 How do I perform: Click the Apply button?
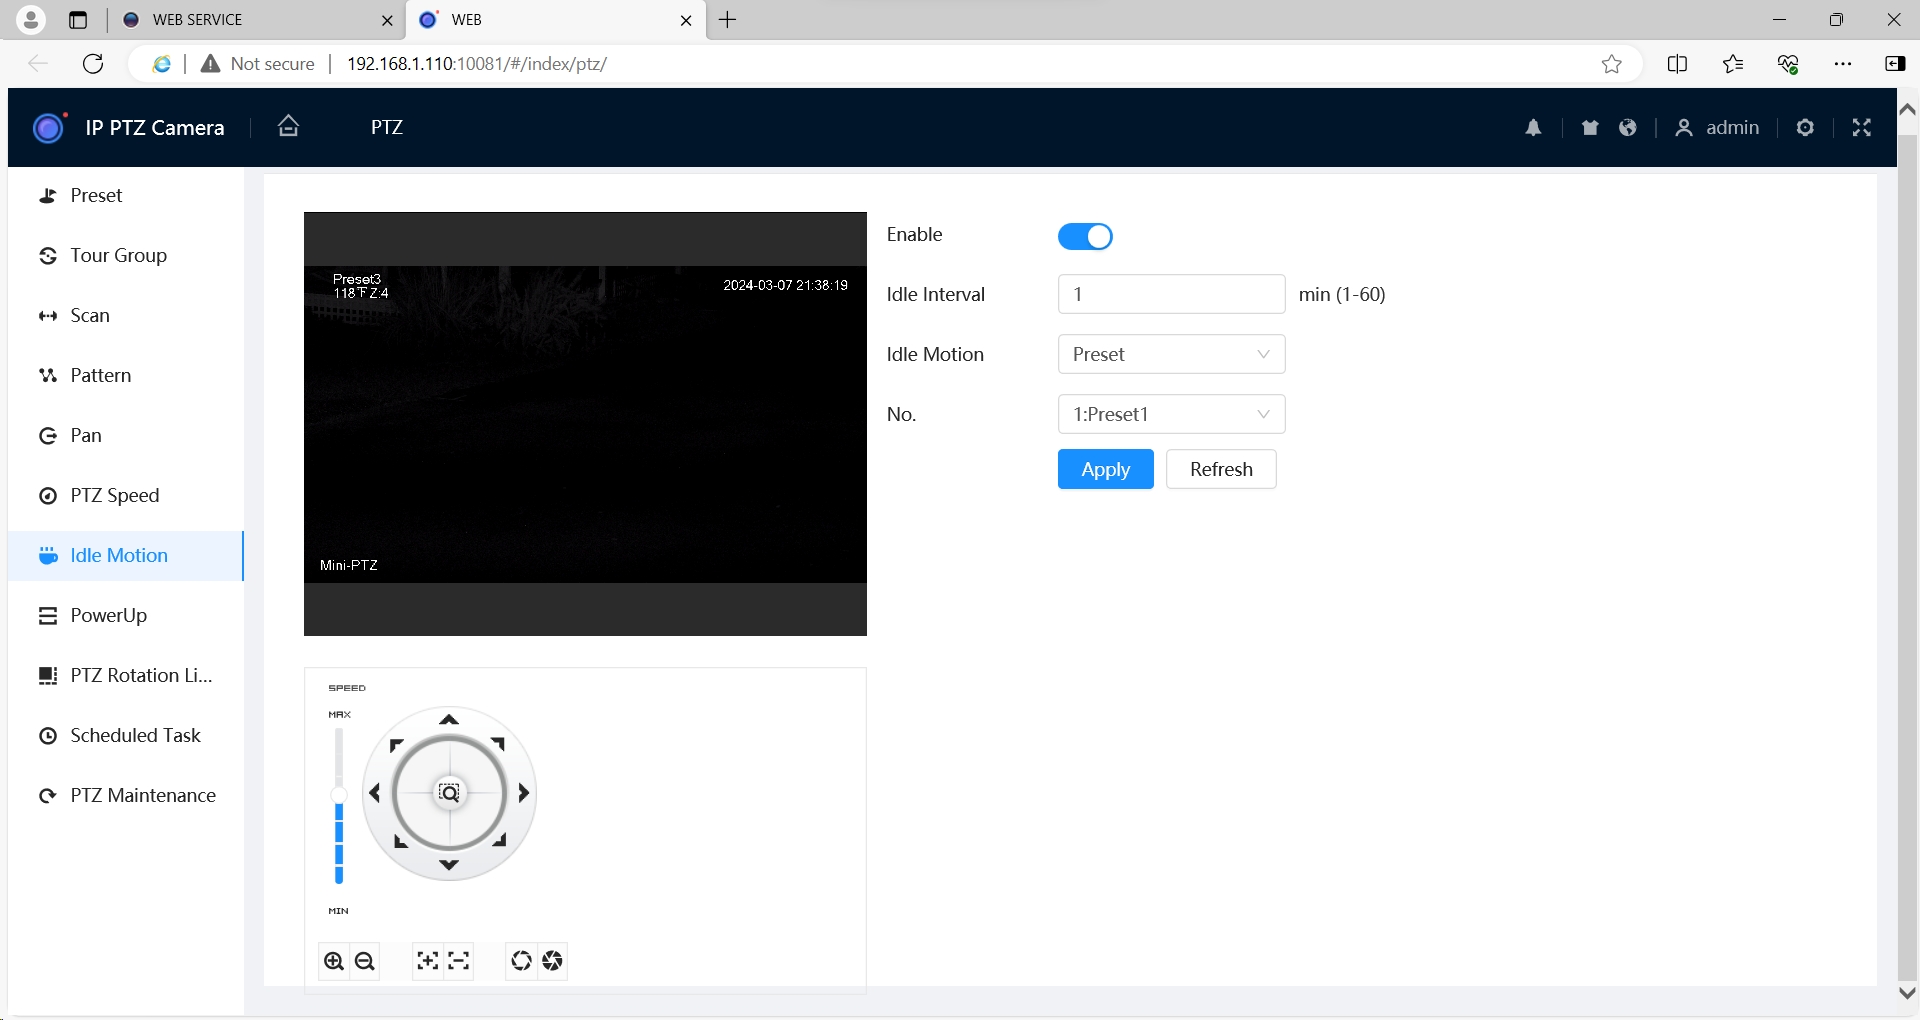coord(1105,469)
